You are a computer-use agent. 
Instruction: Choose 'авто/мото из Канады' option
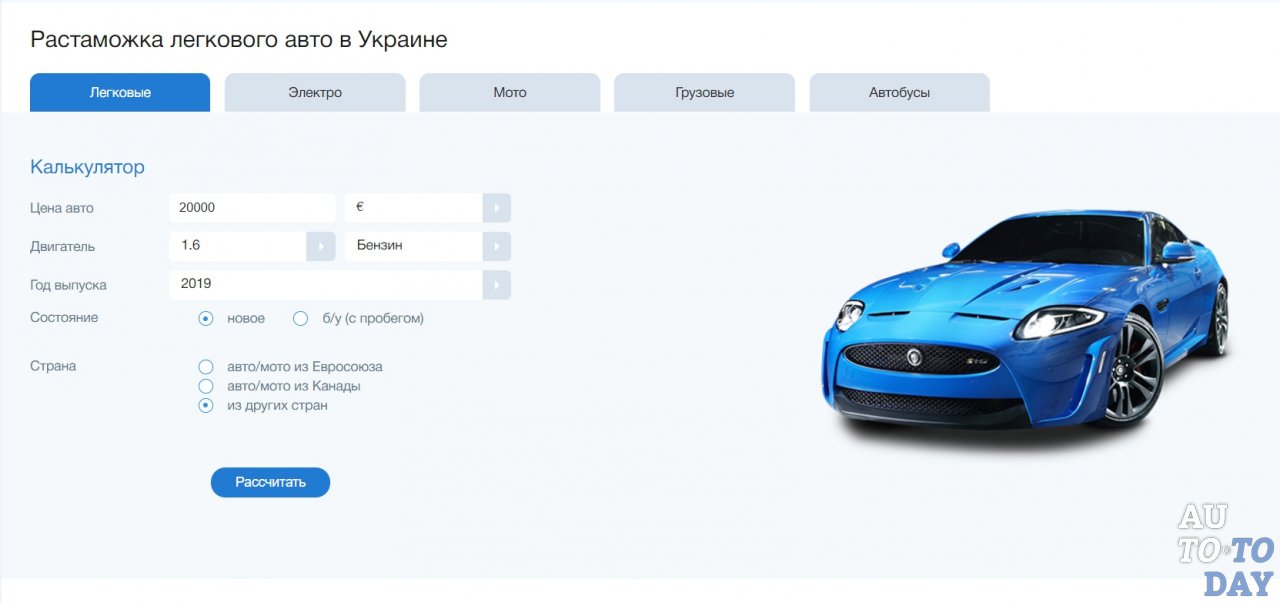tap(206, 386)
